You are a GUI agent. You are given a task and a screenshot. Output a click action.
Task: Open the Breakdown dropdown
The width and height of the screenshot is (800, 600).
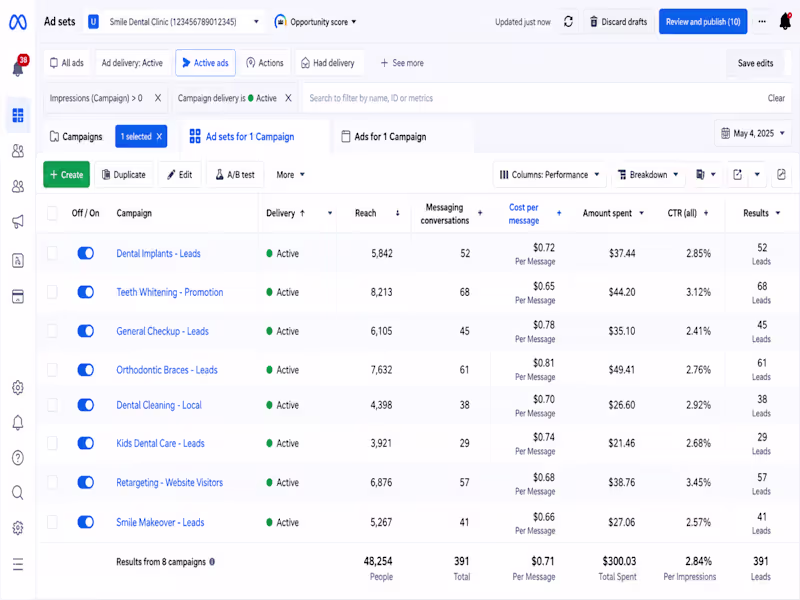[648, 174]
